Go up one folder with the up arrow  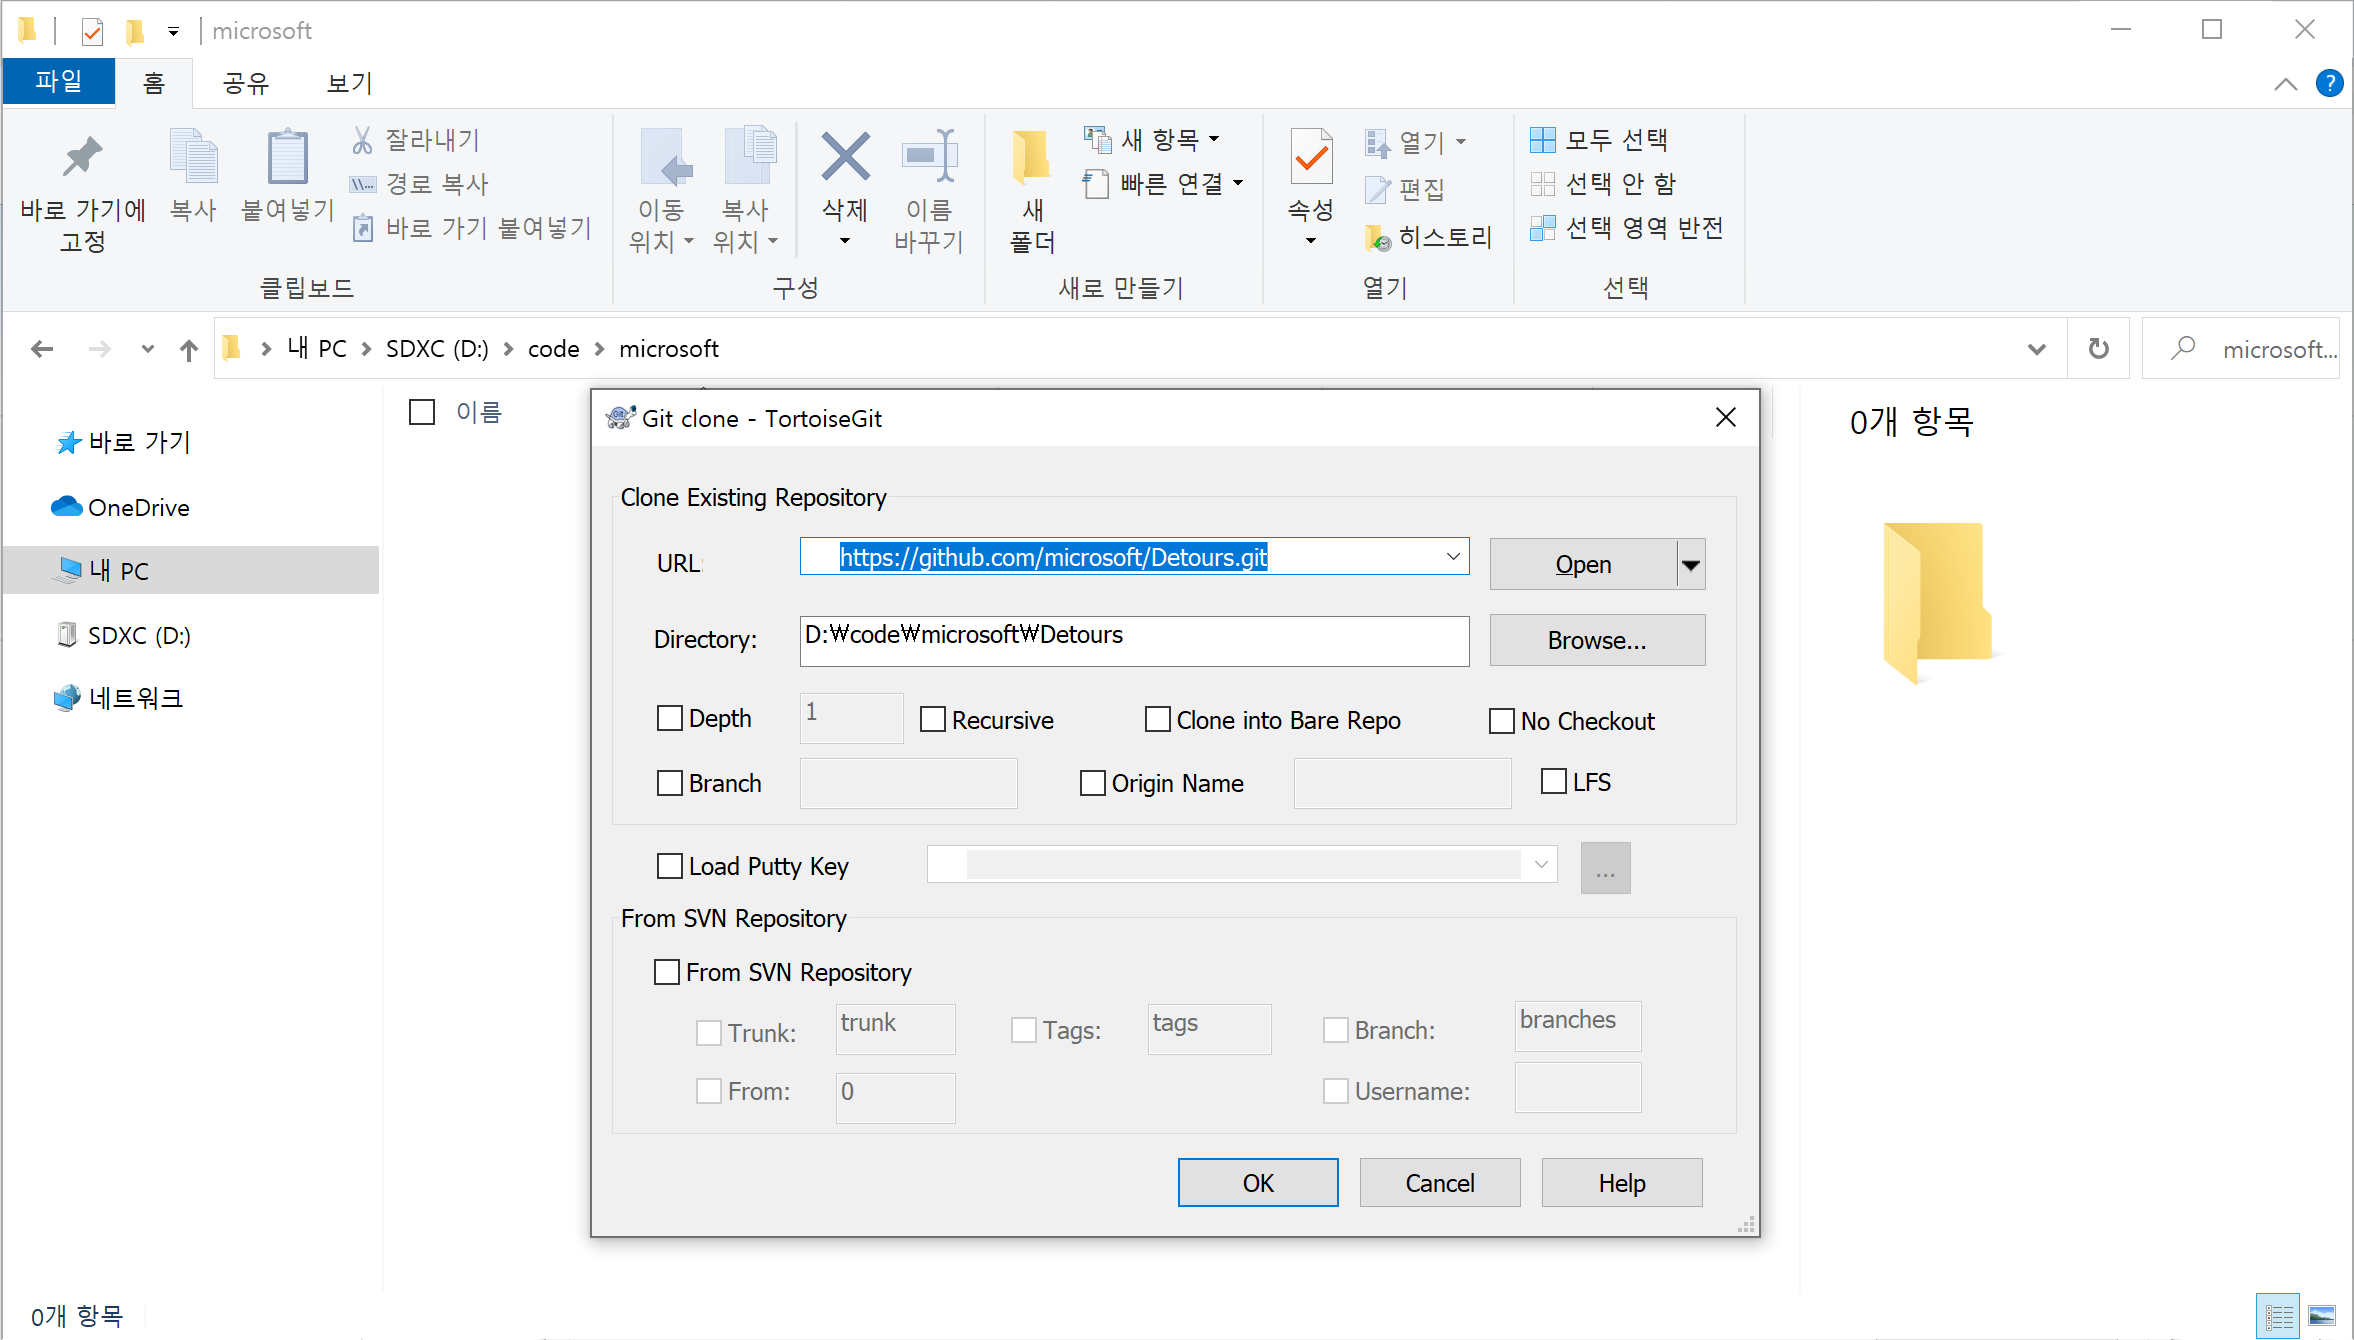coord(189,349)
